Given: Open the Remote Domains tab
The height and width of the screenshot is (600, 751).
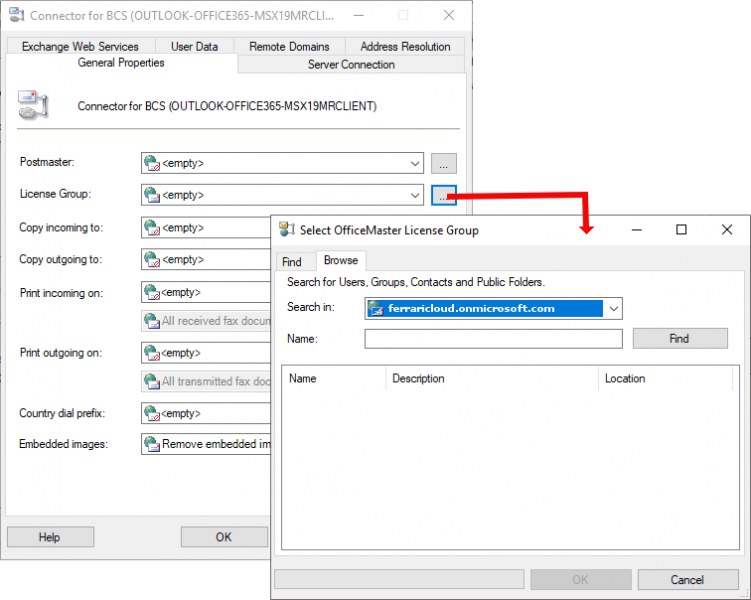Looking at the screenshot, I should coord(289,46).
